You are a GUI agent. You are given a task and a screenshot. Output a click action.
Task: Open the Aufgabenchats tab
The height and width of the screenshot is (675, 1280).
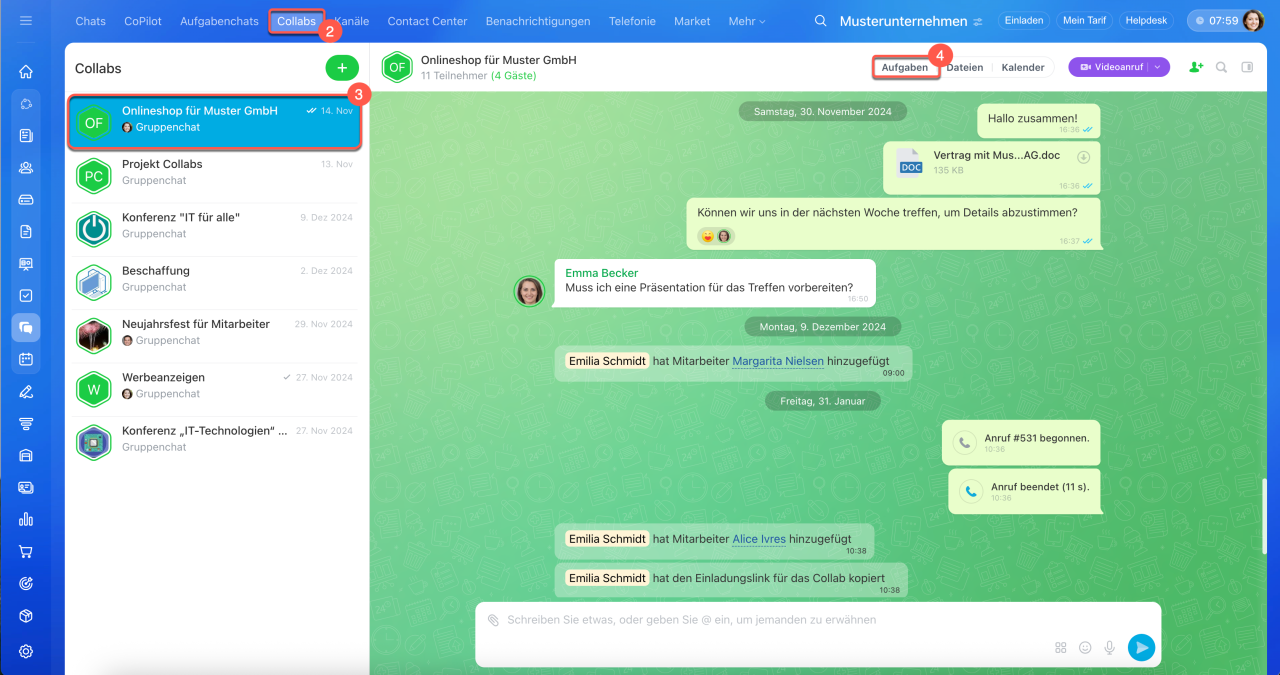(x=219, y=21)
